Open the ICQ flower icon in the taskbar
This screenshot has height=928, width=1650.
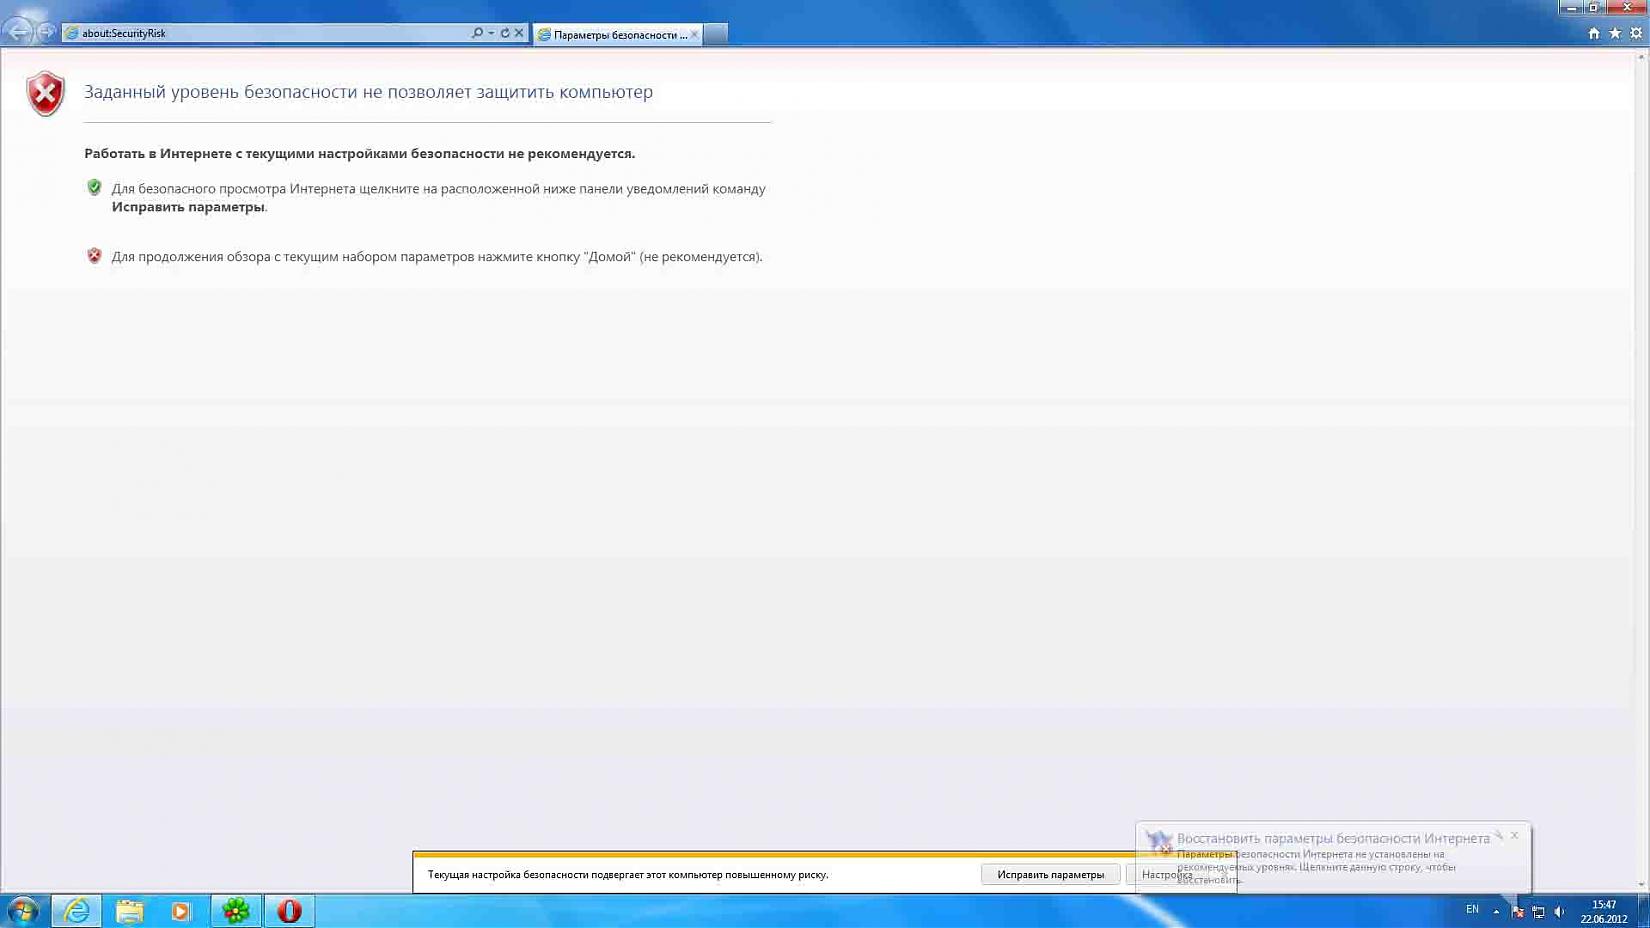pyautogui.click(x=236, y=911)
